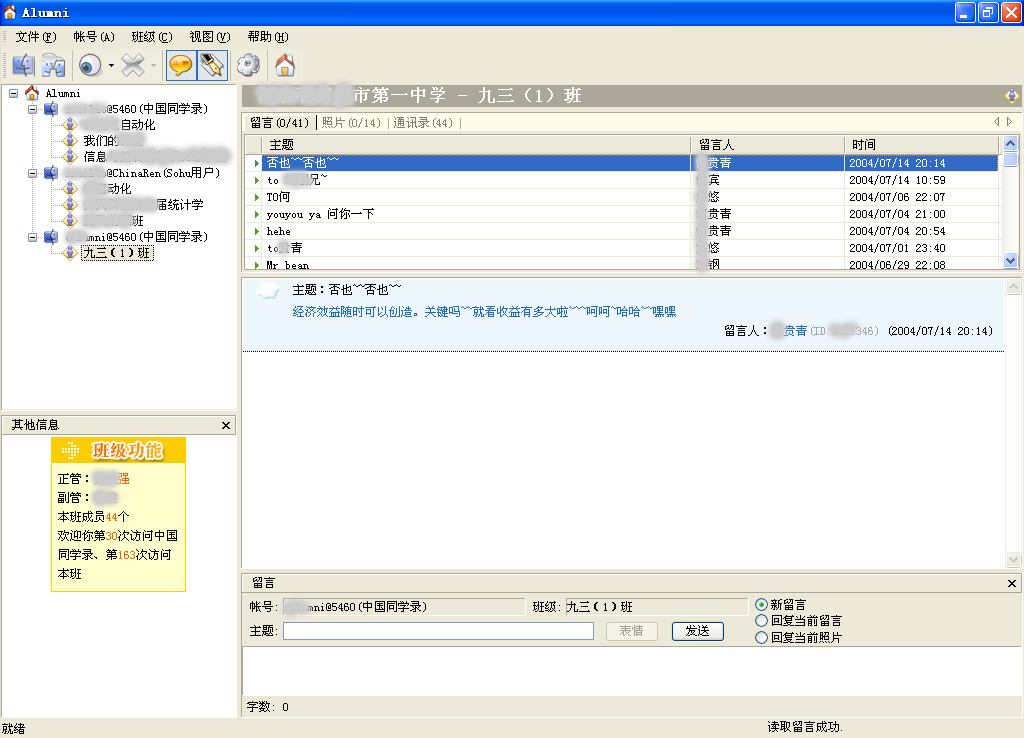
Task: Open the 帮助(H) menu
Action: [x=268, y=37]
